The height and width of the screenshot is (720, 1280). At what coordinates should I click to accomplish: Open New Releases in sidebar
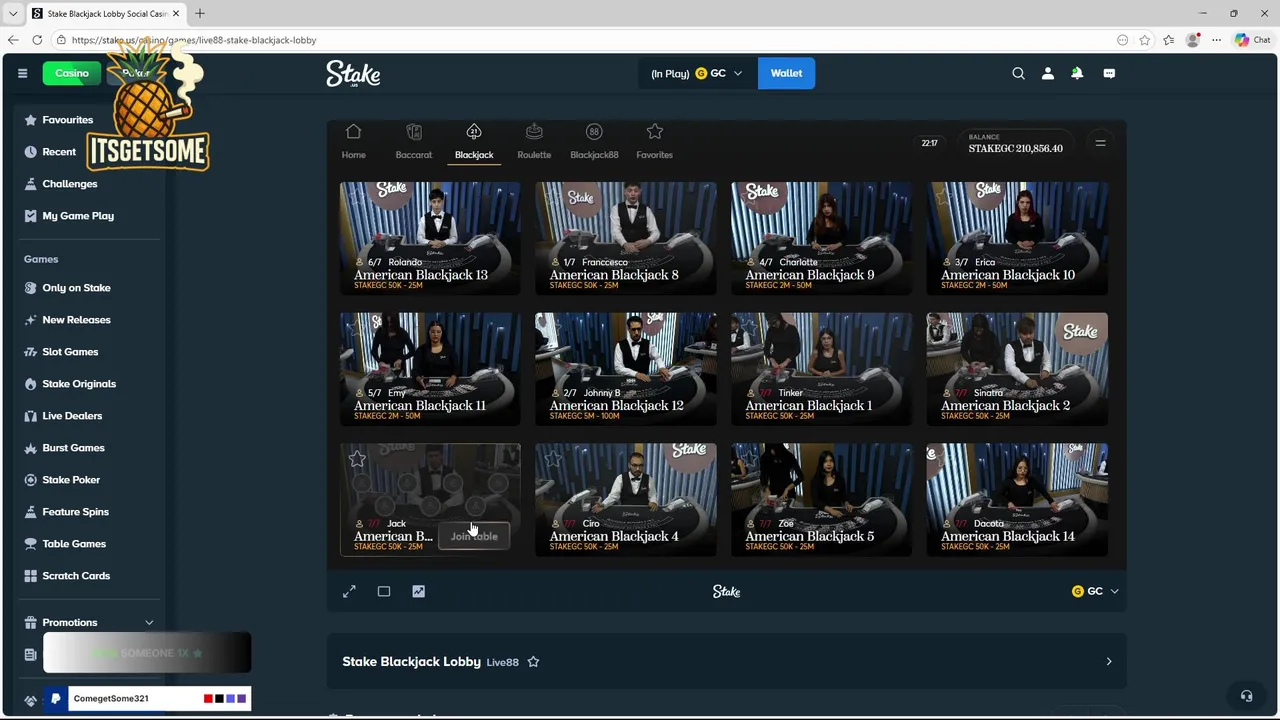coord(76,320)
